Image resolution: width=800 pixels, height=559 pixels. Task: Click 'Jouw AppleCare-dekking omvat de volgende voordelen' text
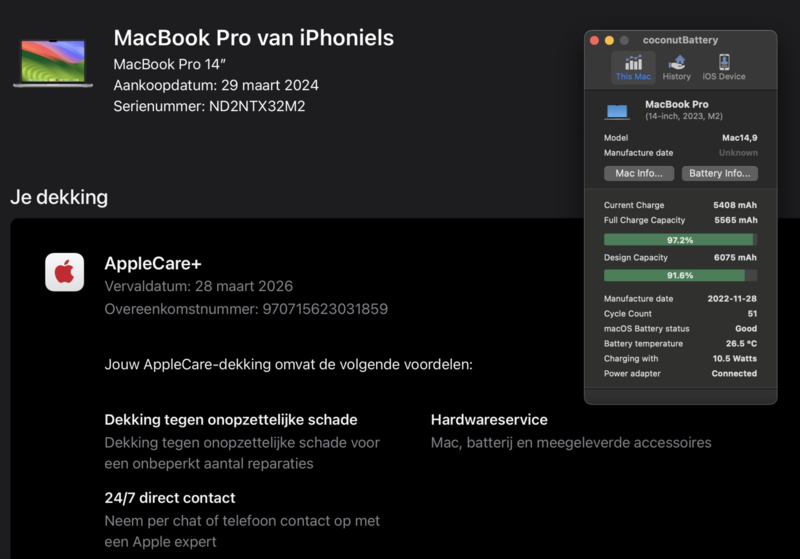click(289, 365)
